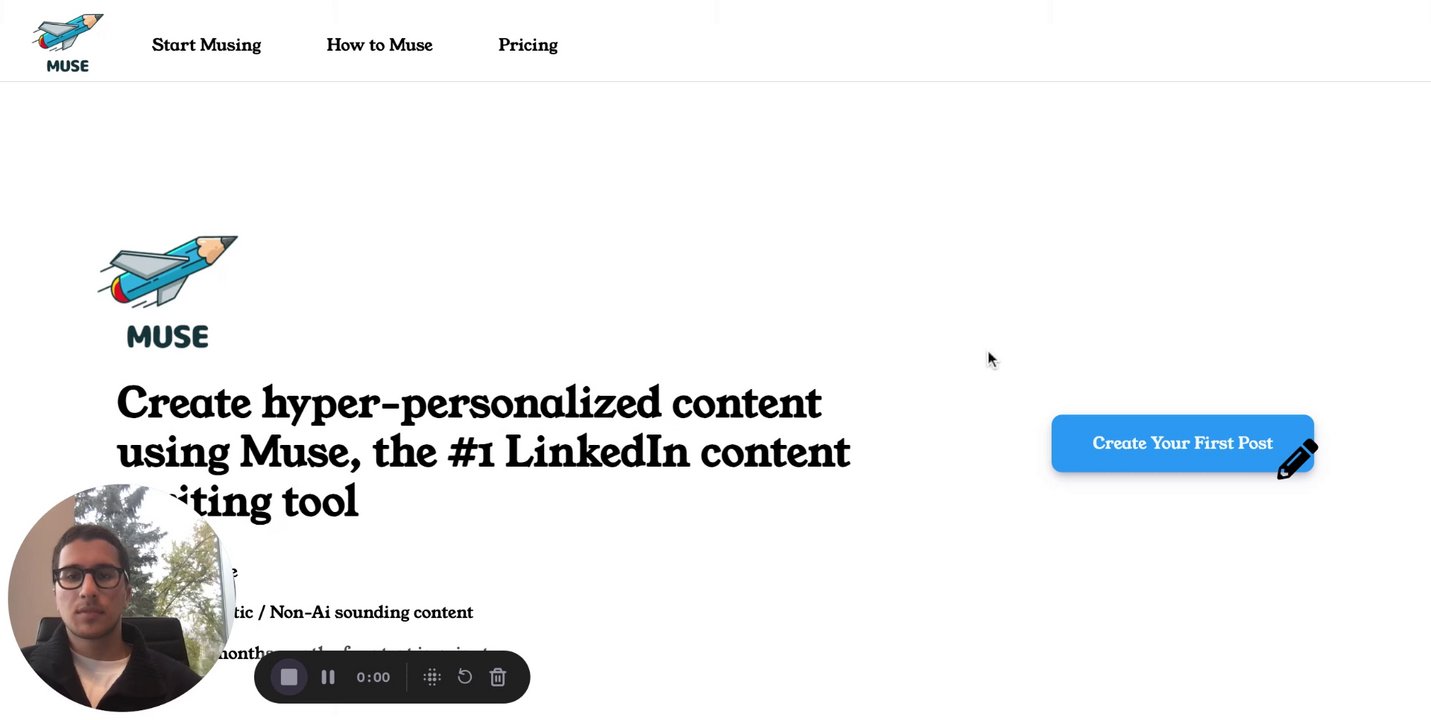Delete the recording with the trash icon

pos(498,677)
